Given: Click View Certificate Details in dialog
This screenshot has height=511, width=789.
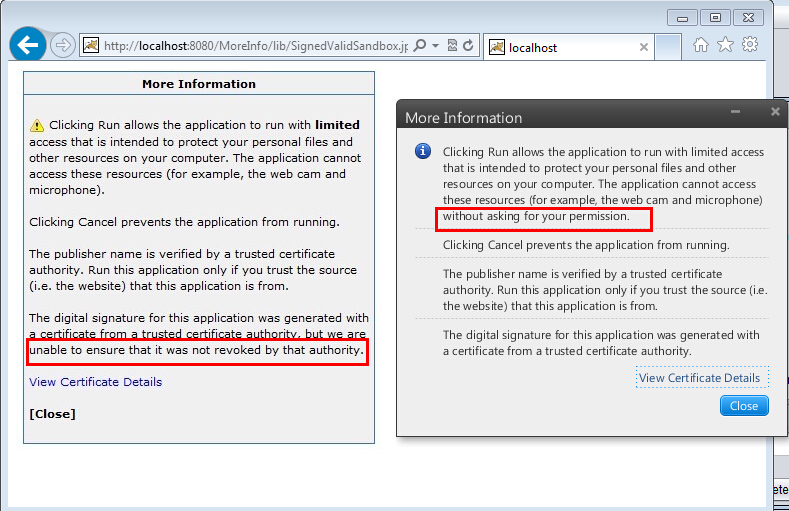Looking at the screenshot, I should (699, 378).
